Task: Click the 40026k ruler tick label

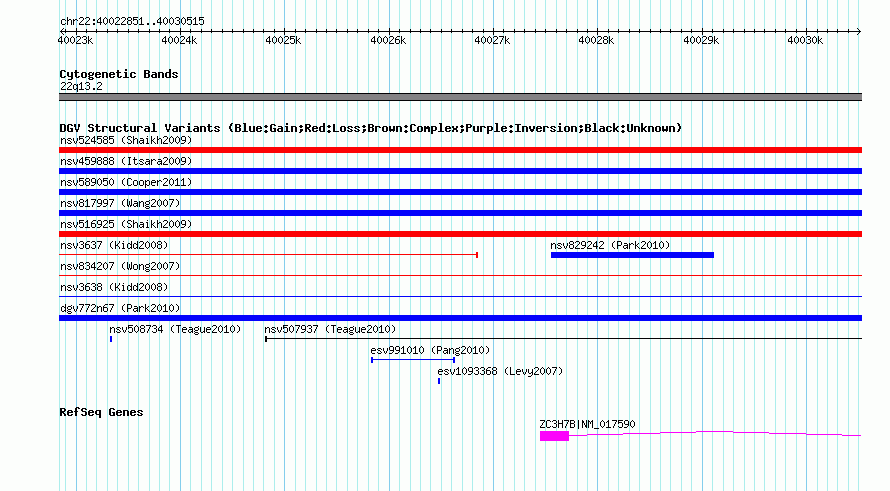Action: (388, 40)
